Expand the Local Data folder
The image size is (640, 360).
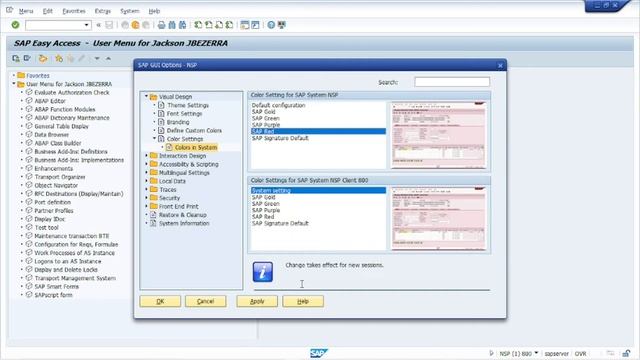tap(146, 181)
